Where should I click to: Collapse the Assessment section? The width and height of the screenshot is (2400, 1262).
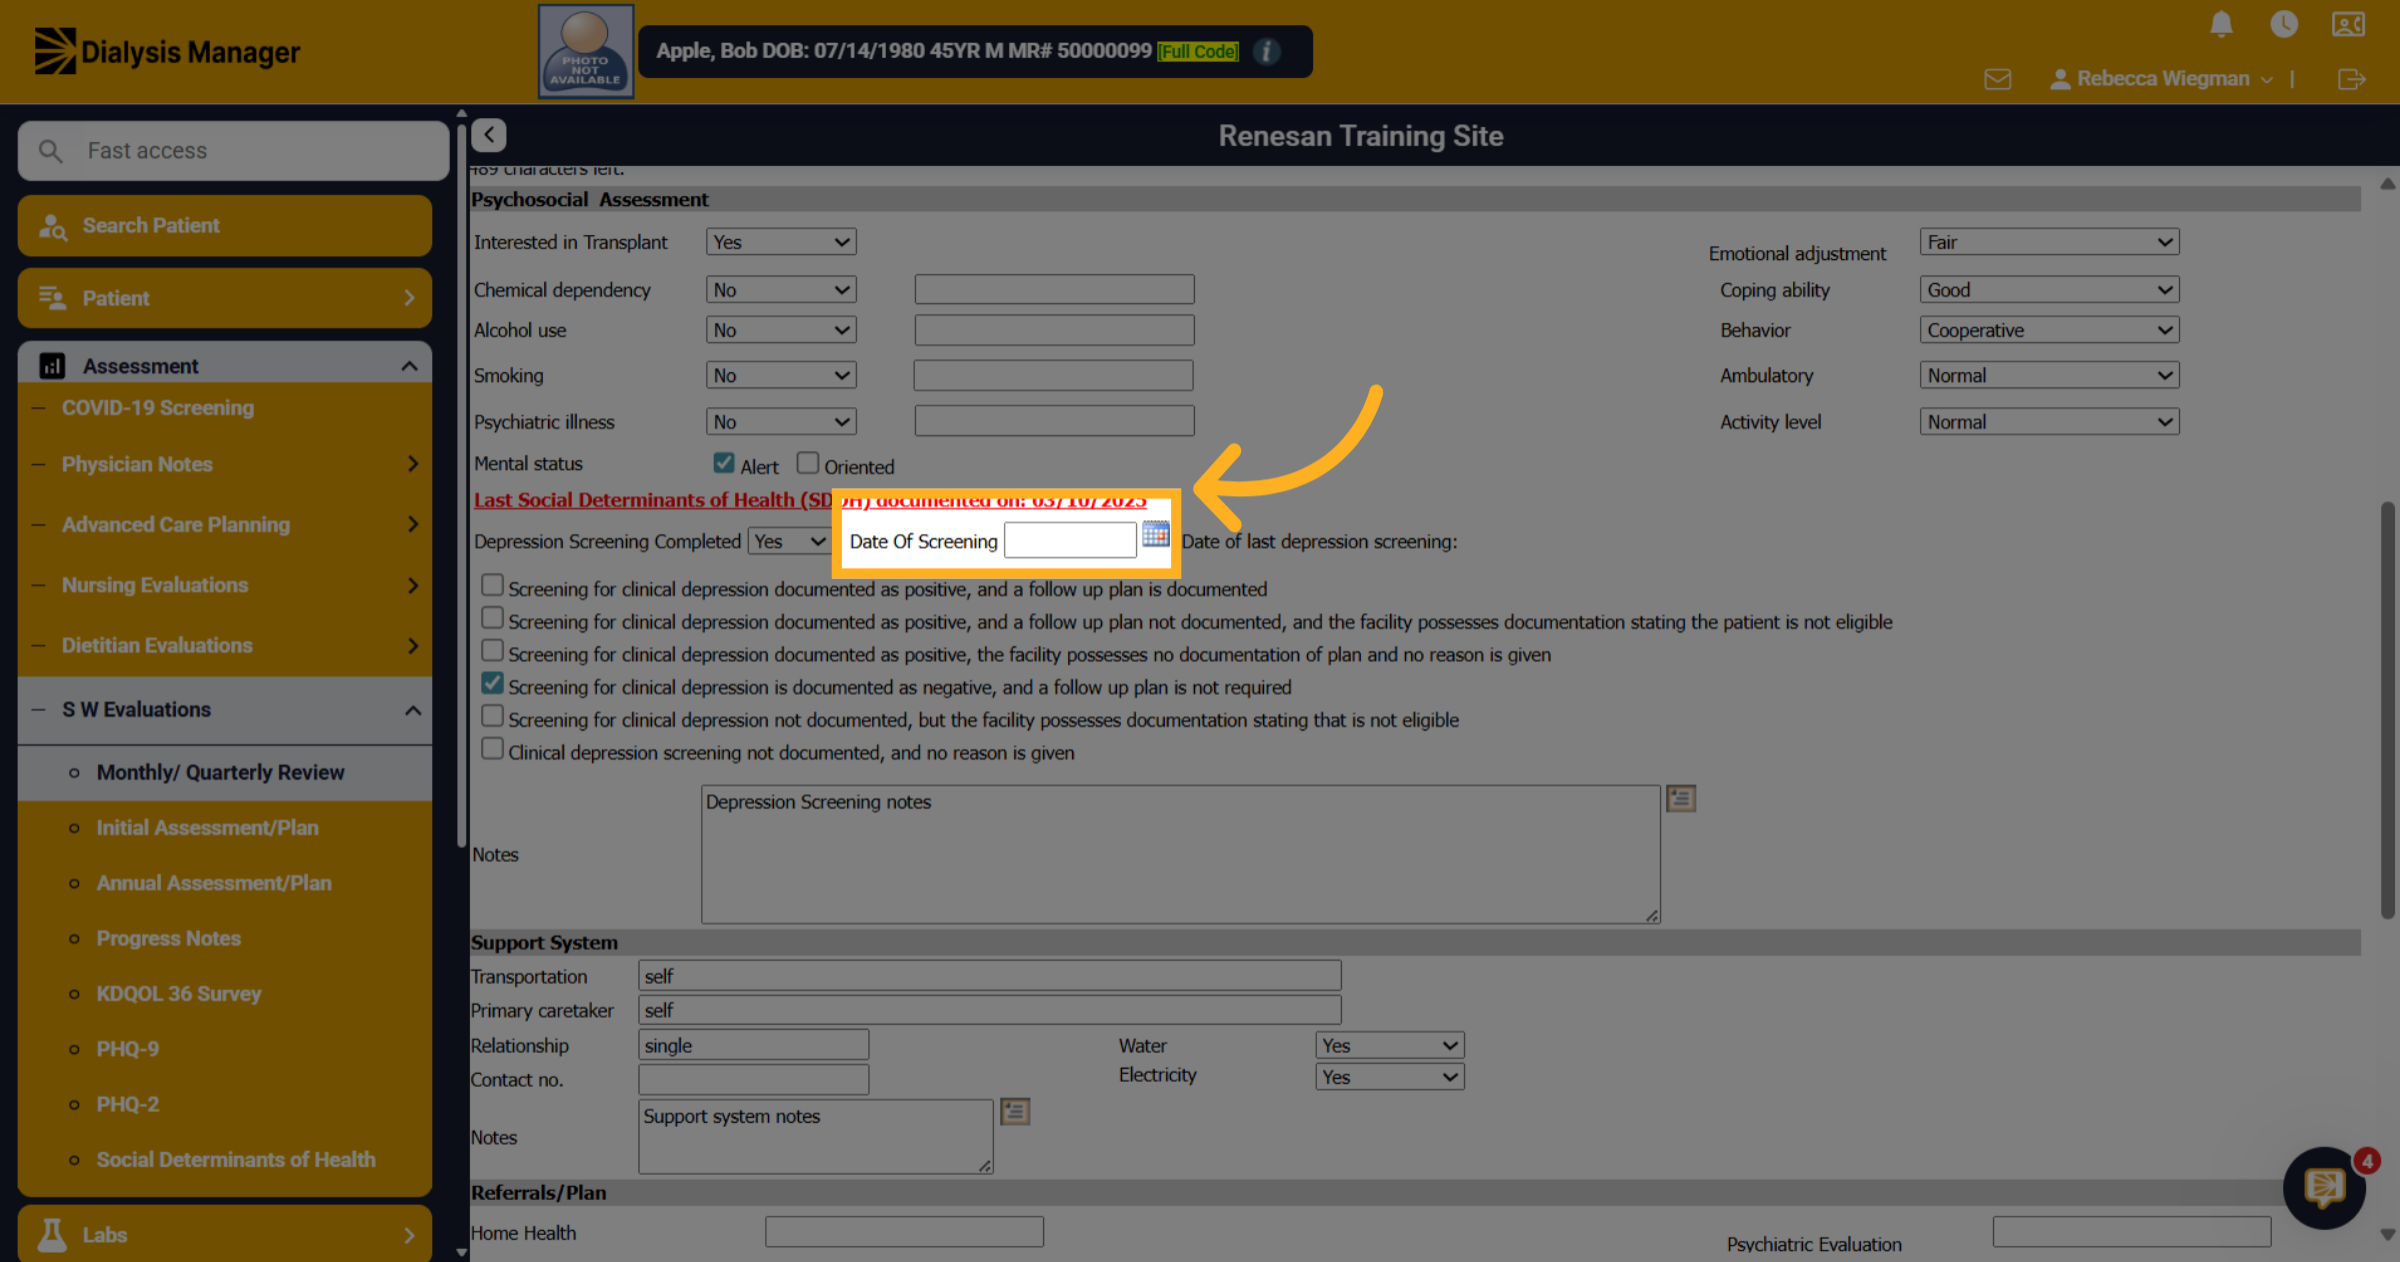coord(225,366)
